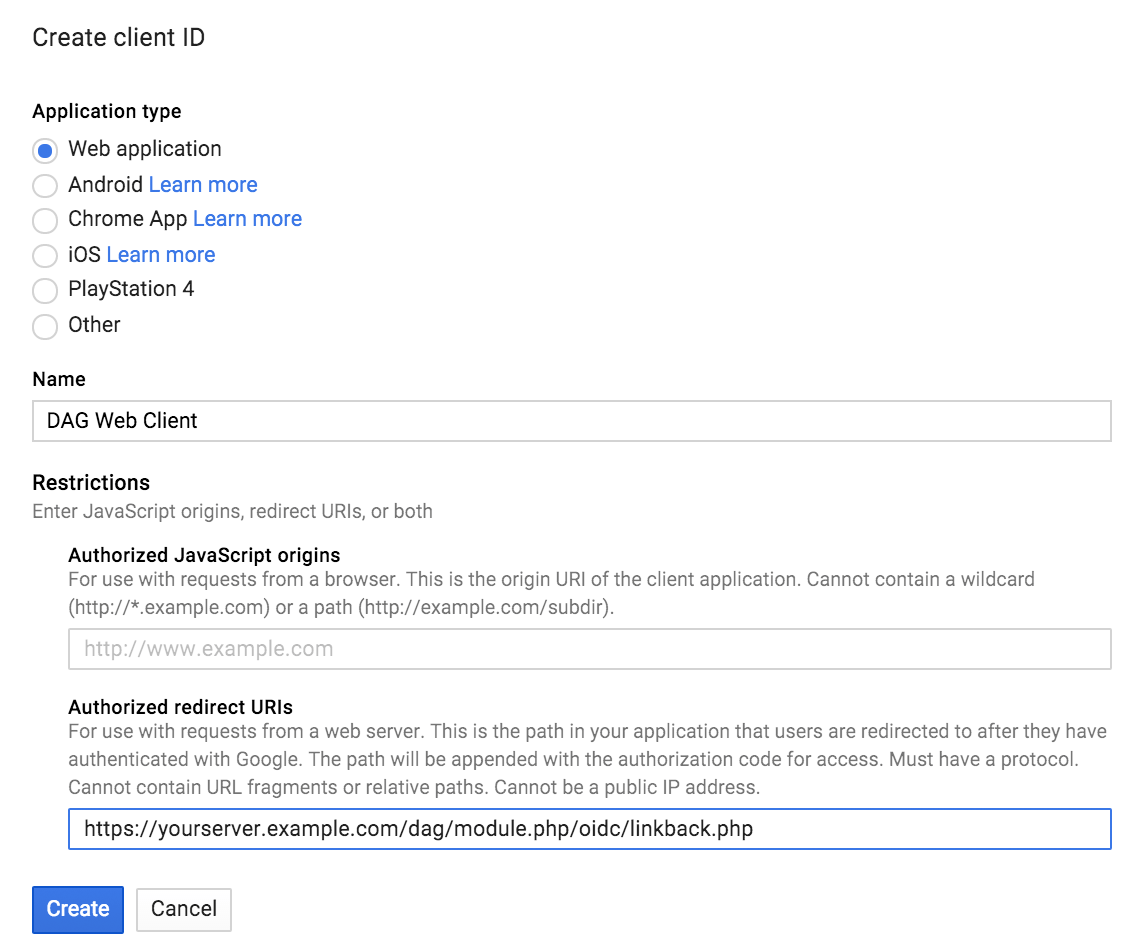Click the Chrome App label text
Screen dimensions: 1140x940
[128, 219]
